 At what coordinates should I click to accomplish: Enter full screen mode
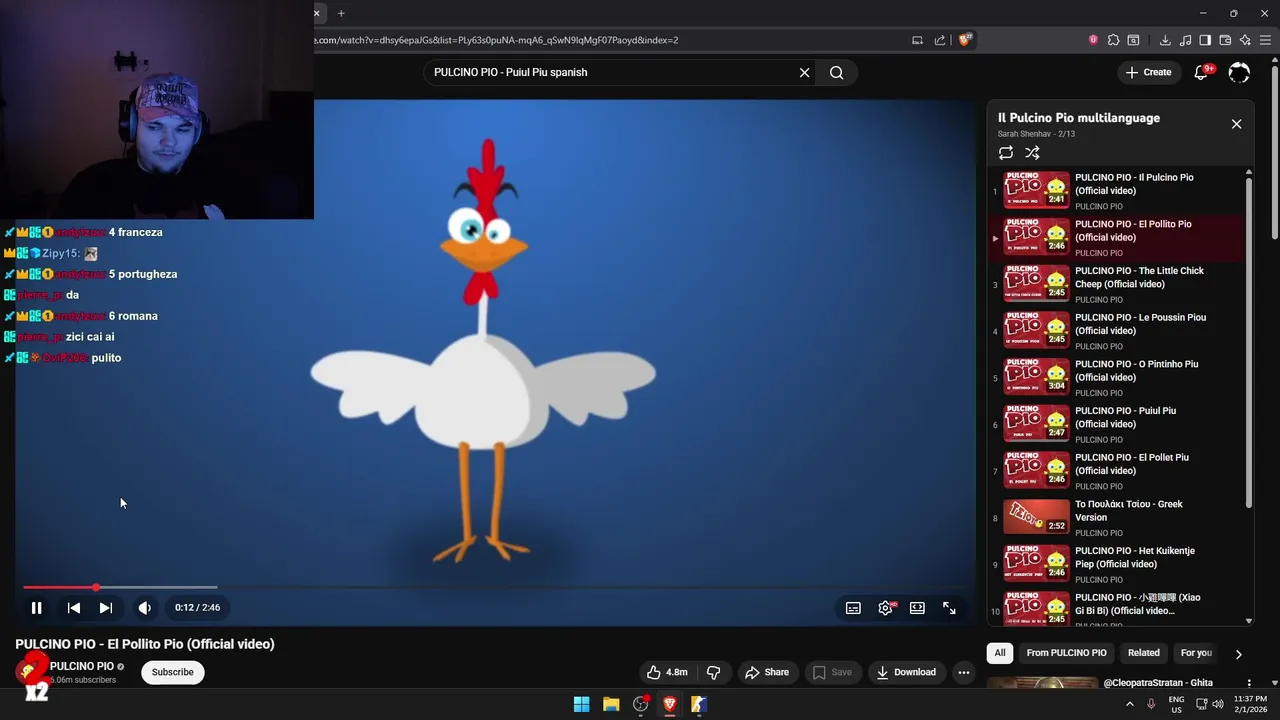pos(949,608)
